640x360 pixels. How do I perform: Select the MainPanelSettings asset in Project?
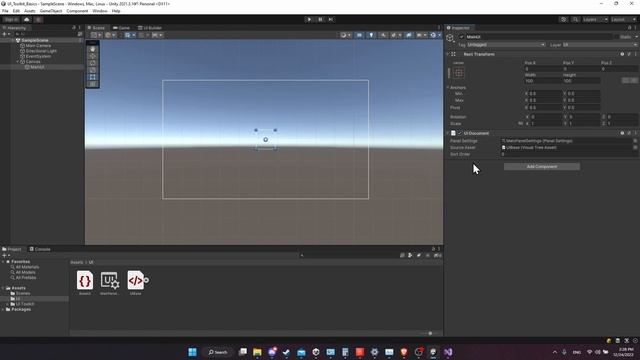click(x=110, y=280)
